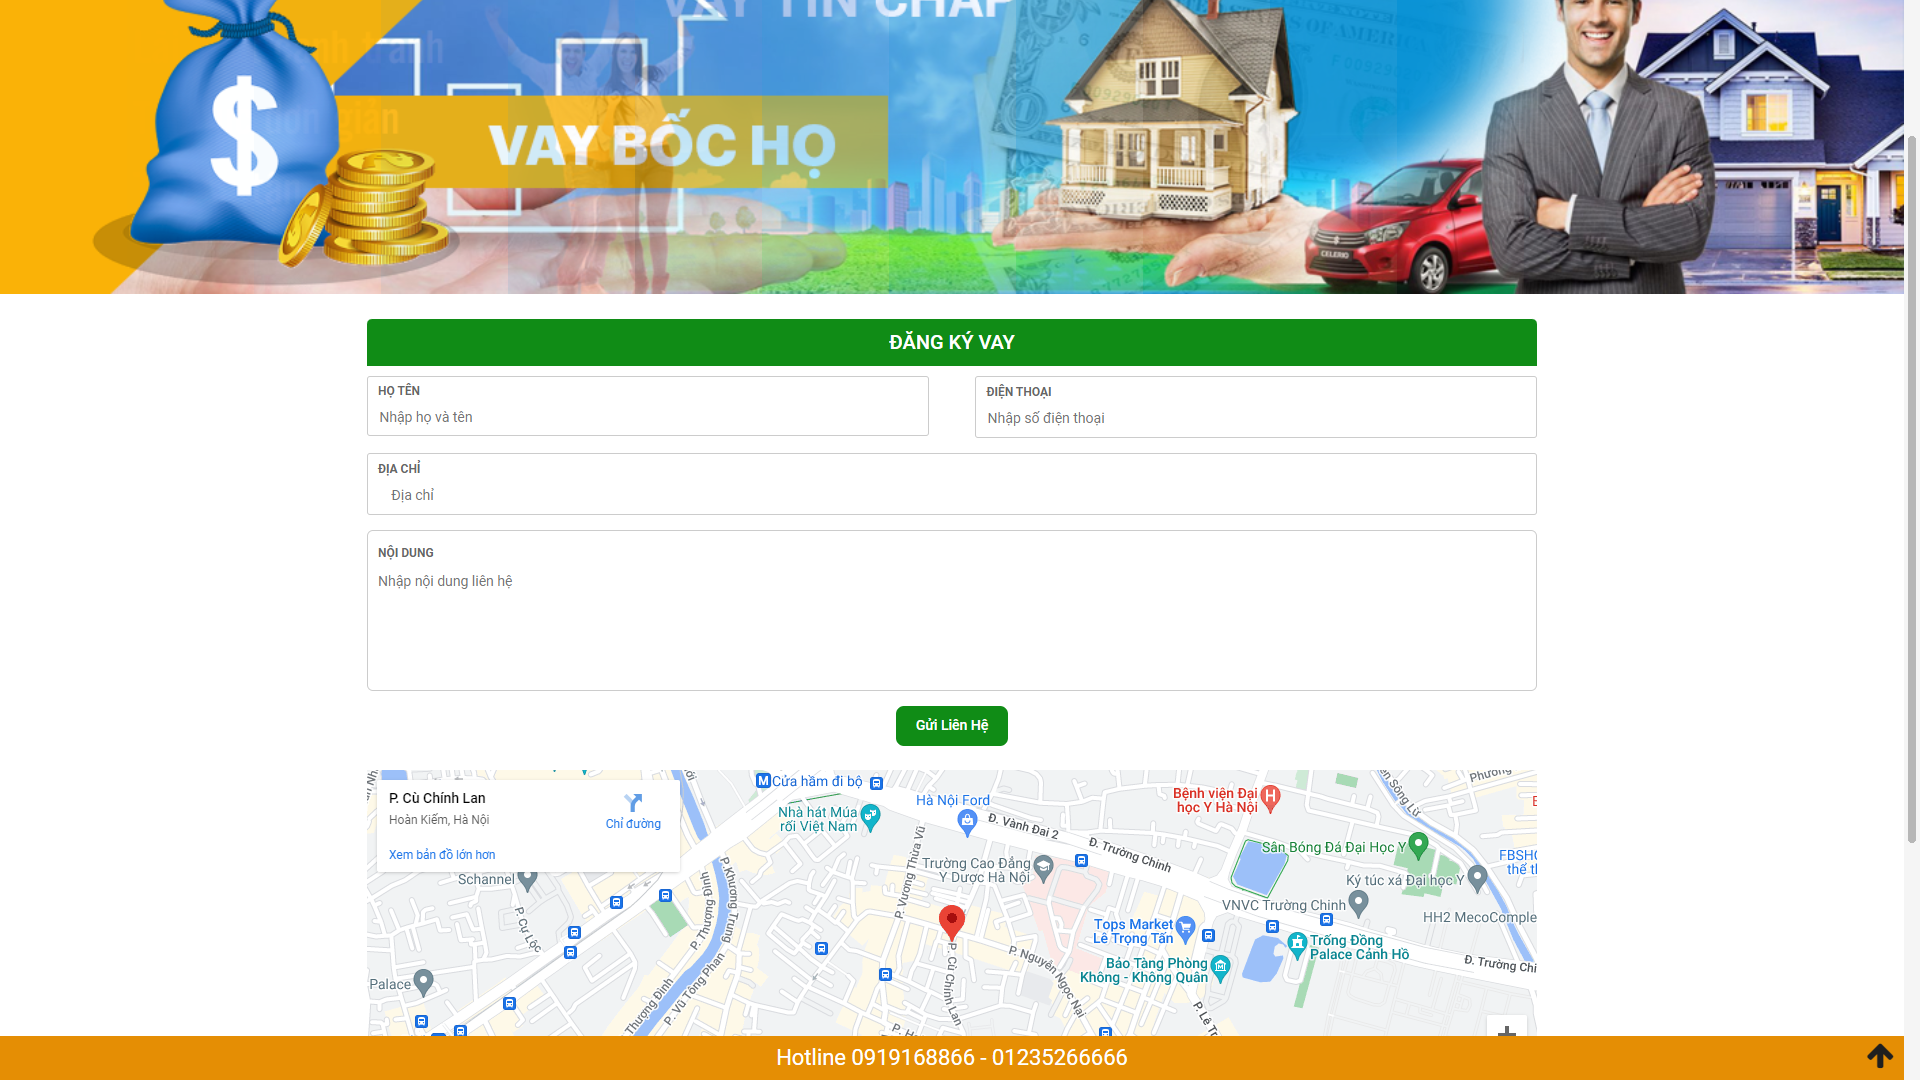1920x1080 pixels.
Task: Click Bảo Tàng Phòng Không marker icon
Action: coord(1220,966)
